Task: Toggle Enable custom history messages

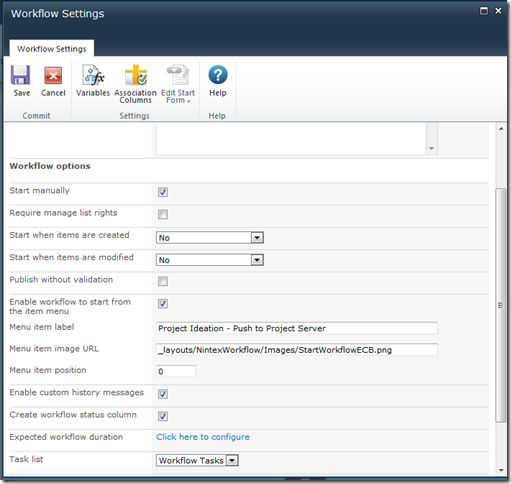Action: click(163, 394)
